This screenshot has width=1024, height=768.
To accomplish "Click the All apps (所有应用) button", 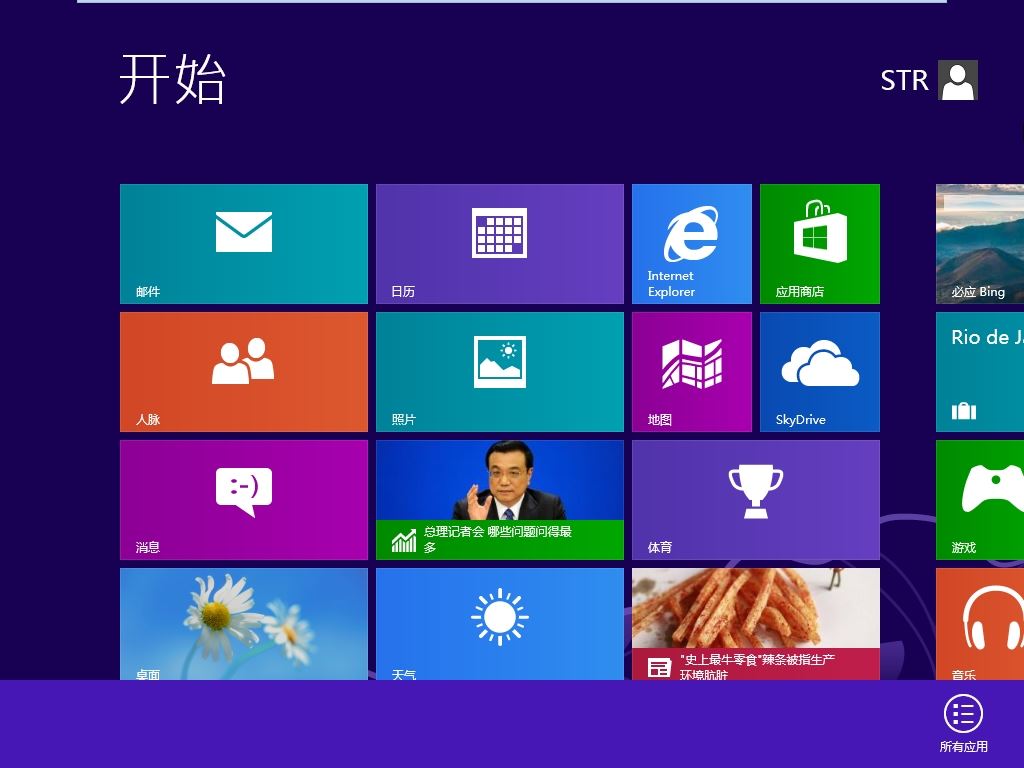I will pyautogui.click(x=963, y=724).
